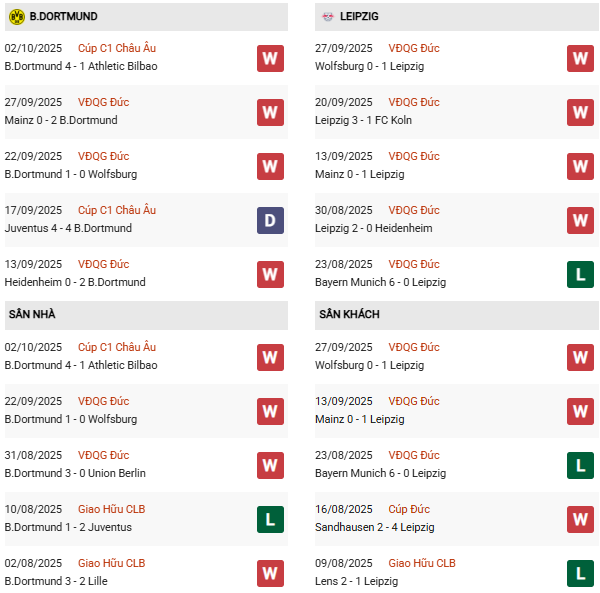
Task: Click the D badge for Juventus 4-4 B.Dortmund
Action: click(270, 220)
